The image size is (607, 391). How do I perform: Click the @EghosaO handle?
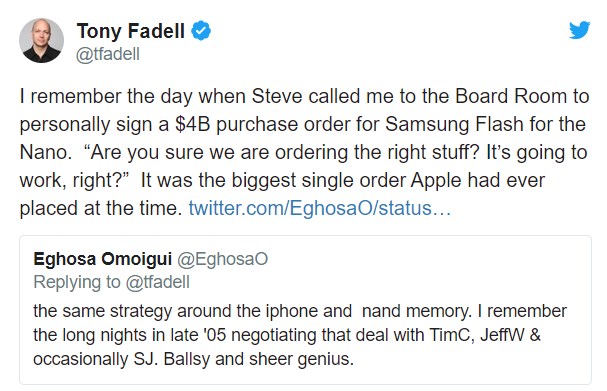click(223, 259)
